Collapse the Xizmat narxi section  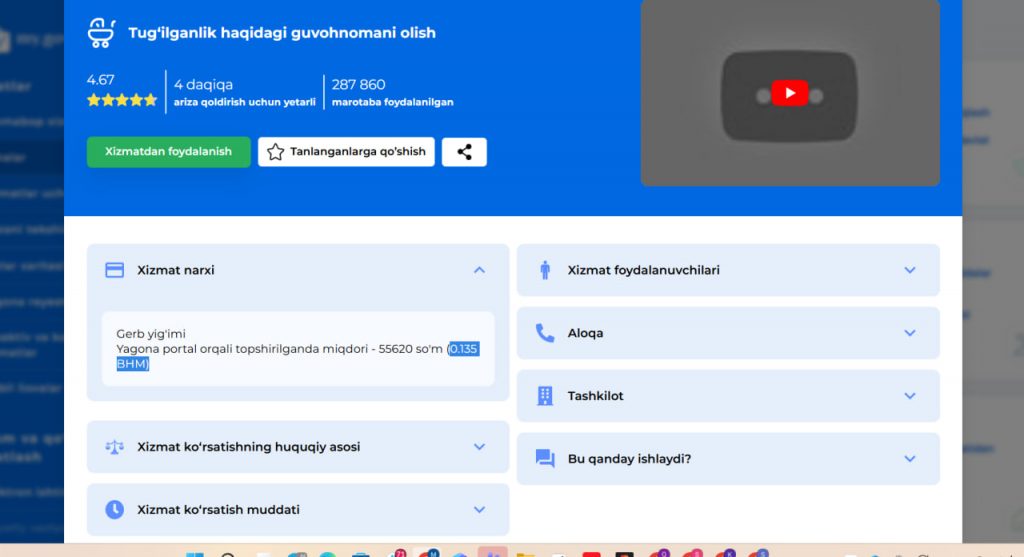pos(479,270)
